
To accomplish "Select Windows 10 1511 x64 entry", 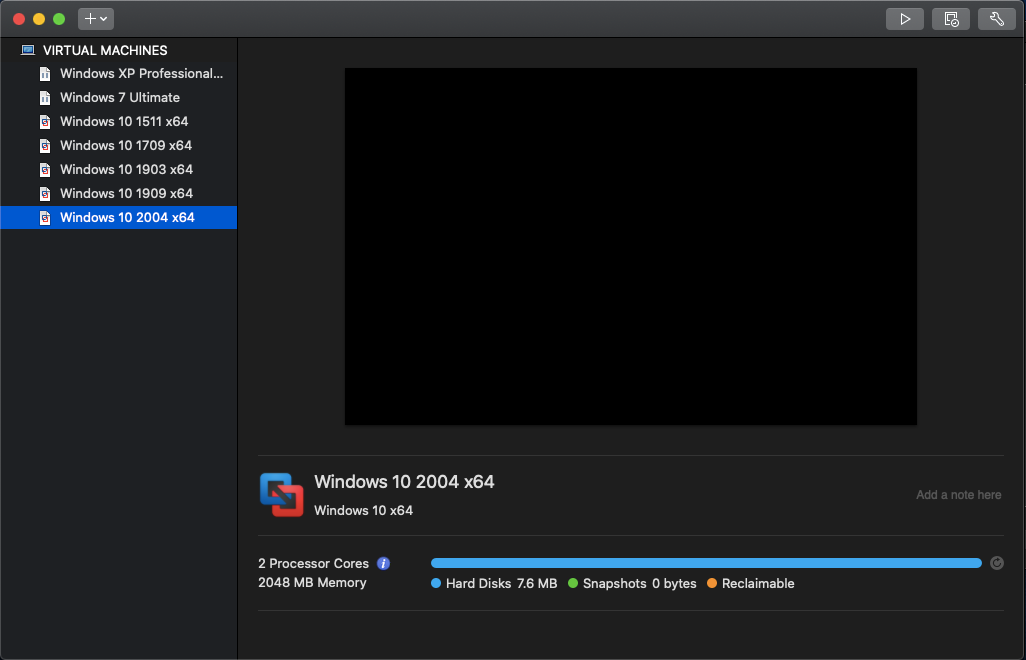I will 118,122.
